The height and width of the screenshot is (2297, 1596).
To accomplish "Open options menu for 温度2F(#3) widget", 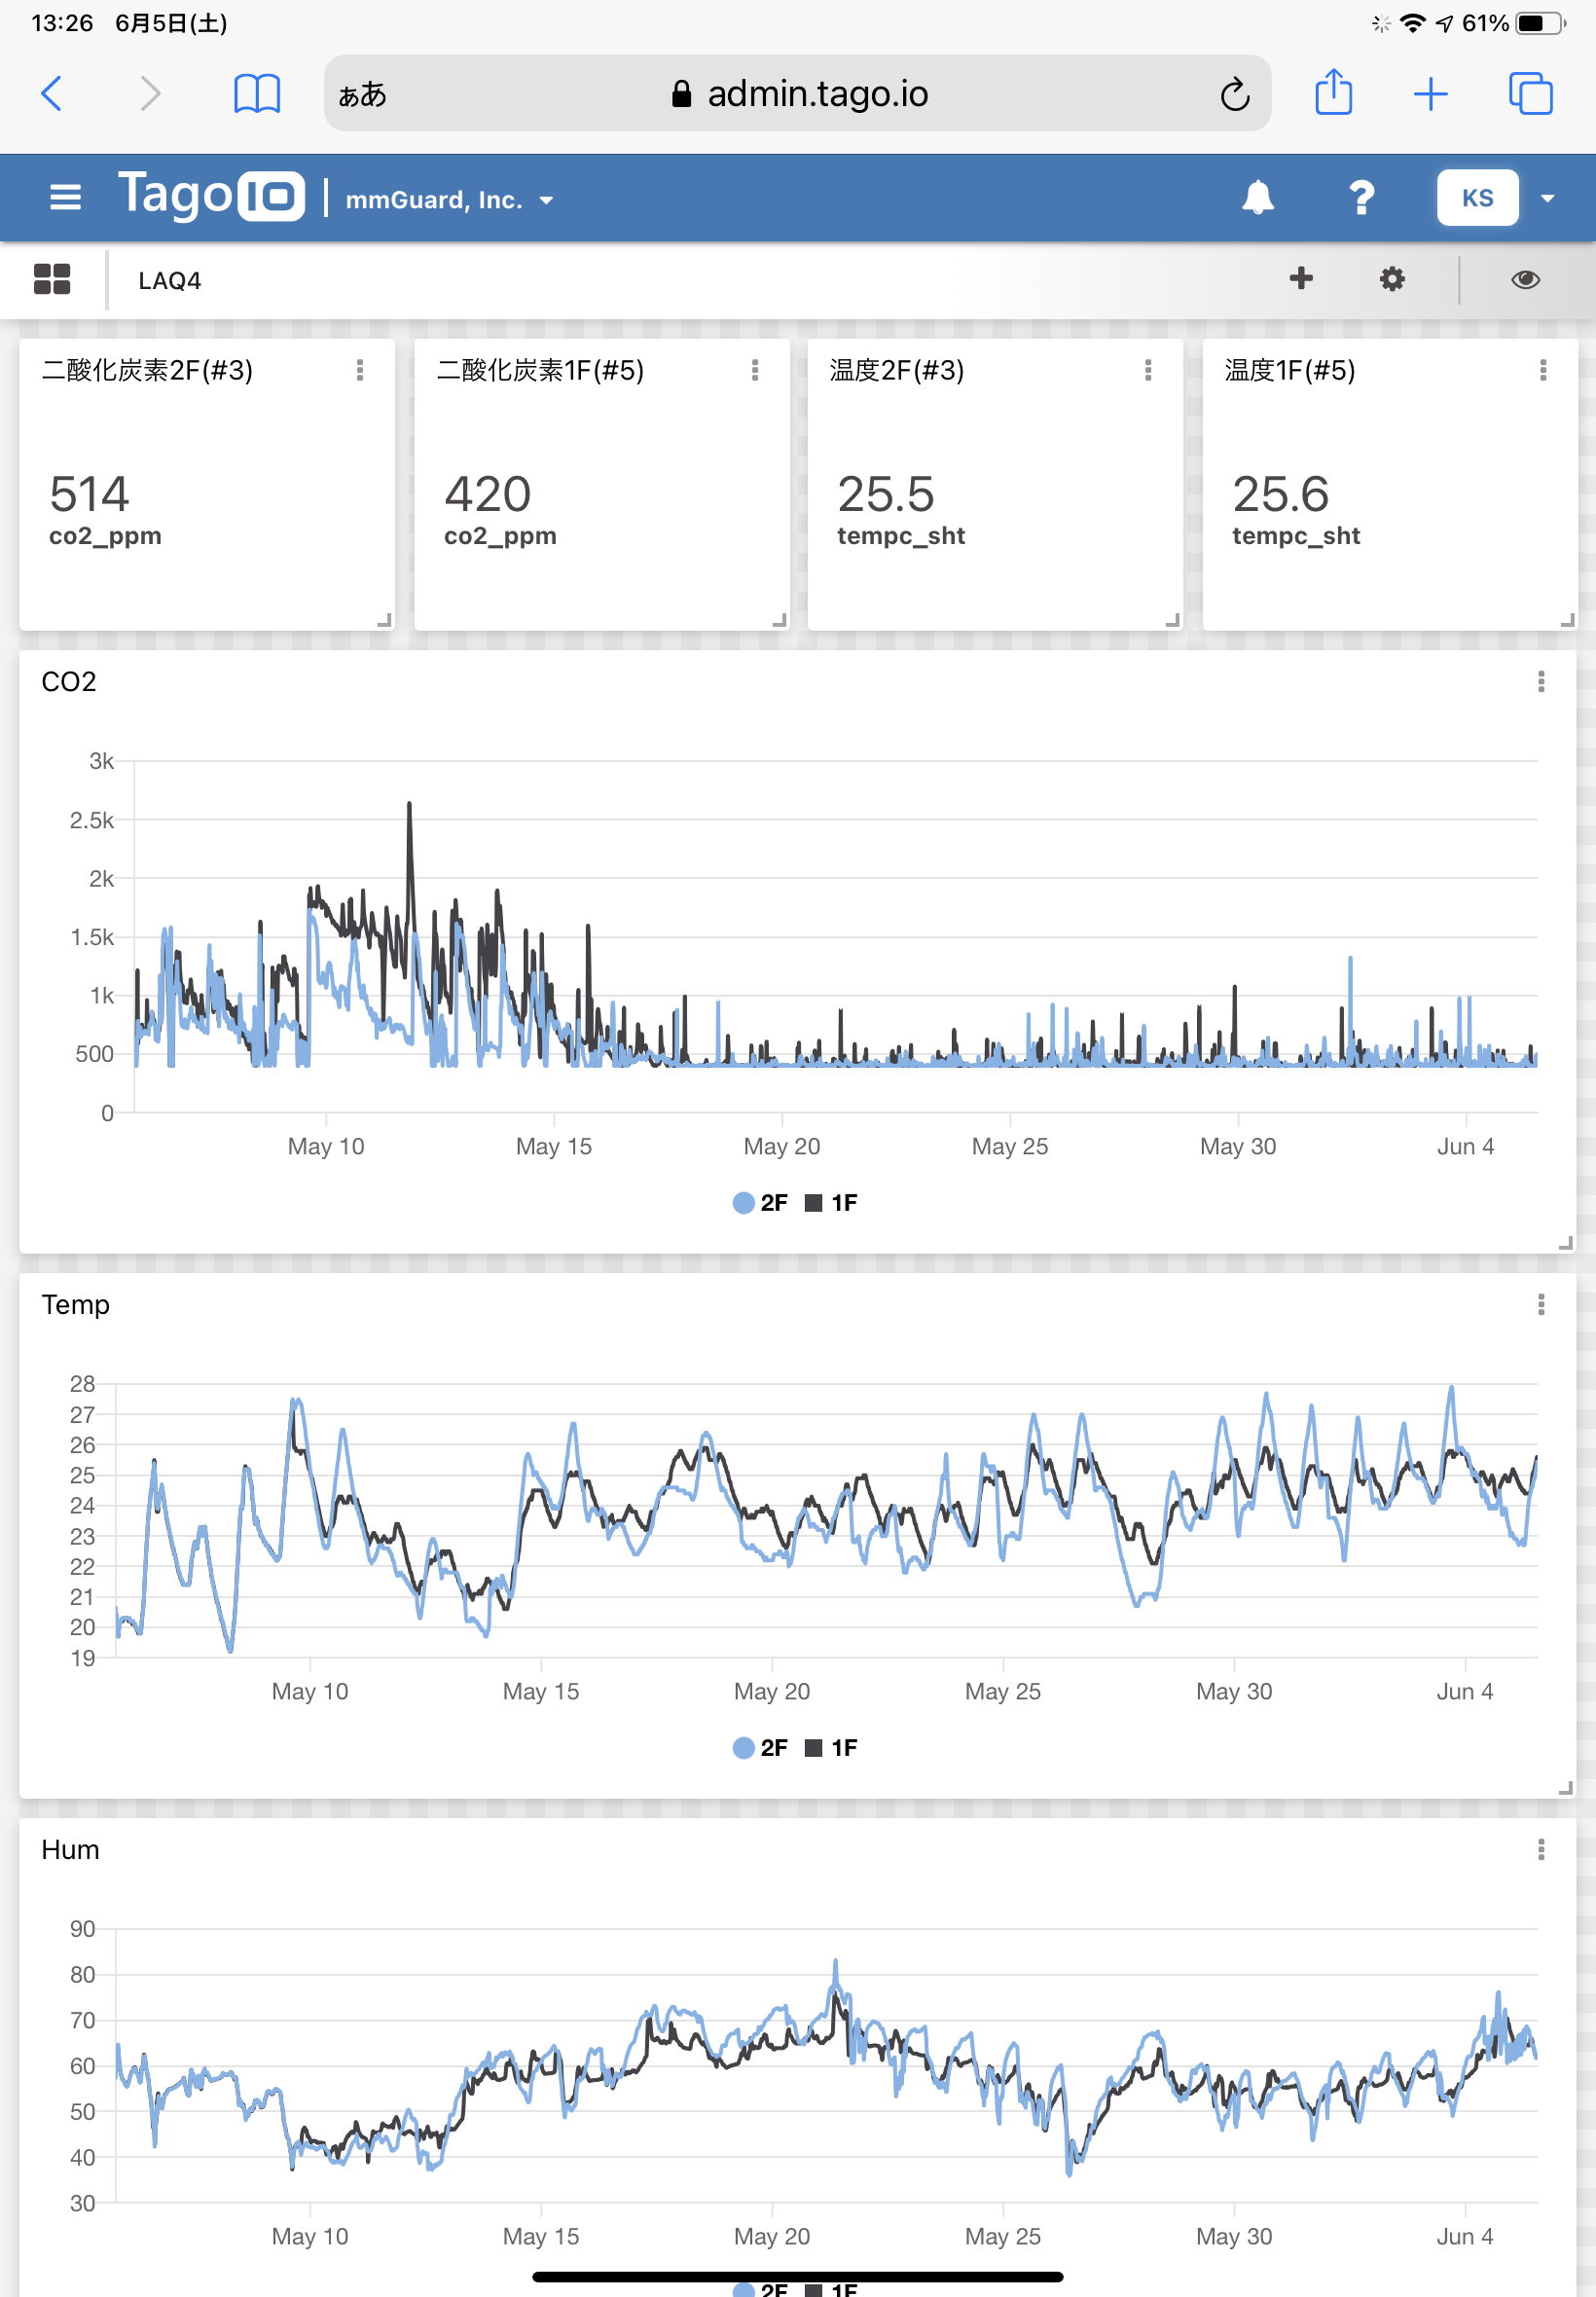I will 1147,371.
